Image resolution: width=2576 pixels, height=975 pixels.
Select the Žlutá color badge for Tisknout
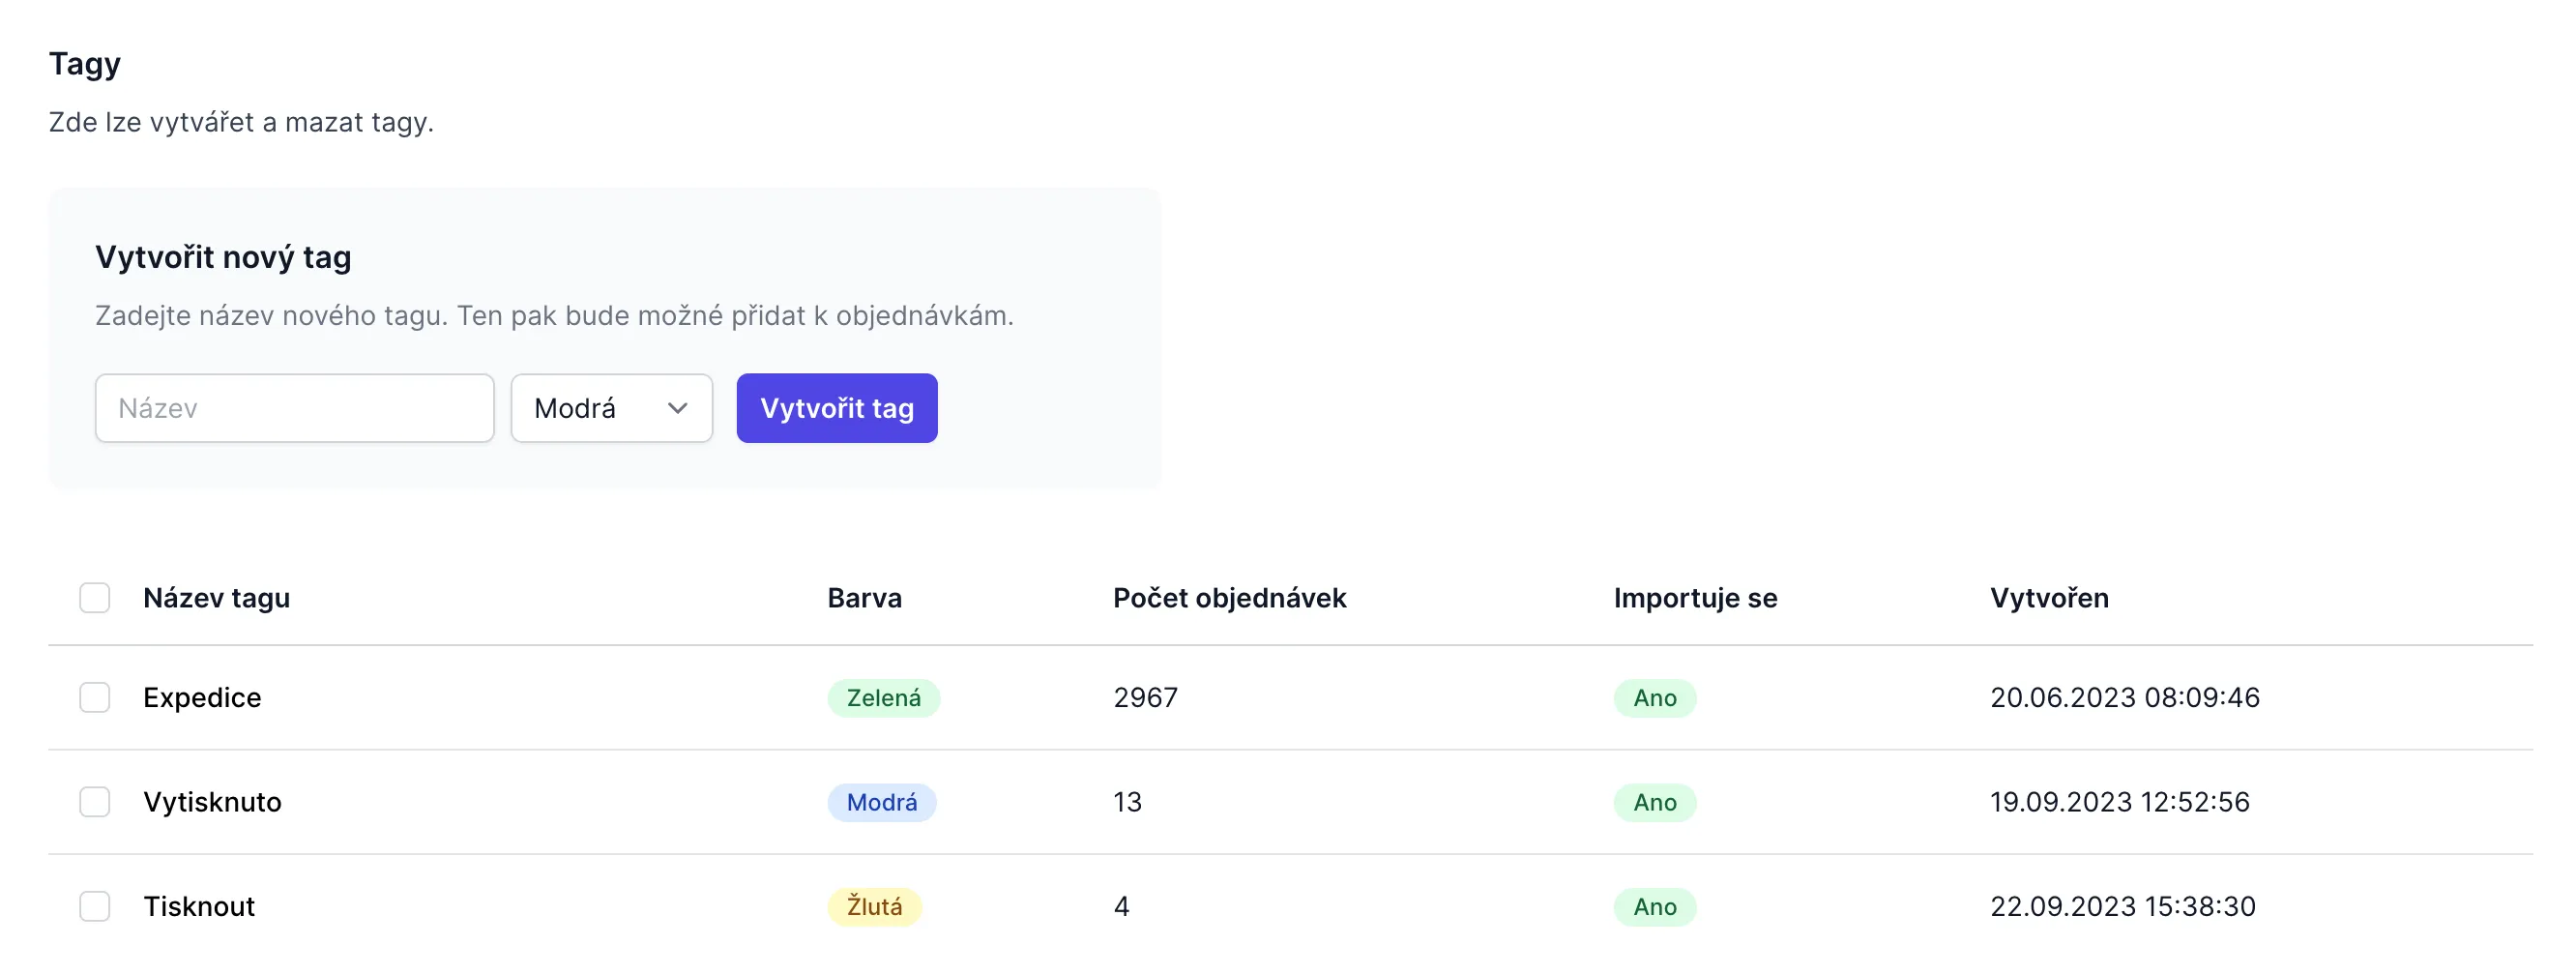tap(874, 906)
